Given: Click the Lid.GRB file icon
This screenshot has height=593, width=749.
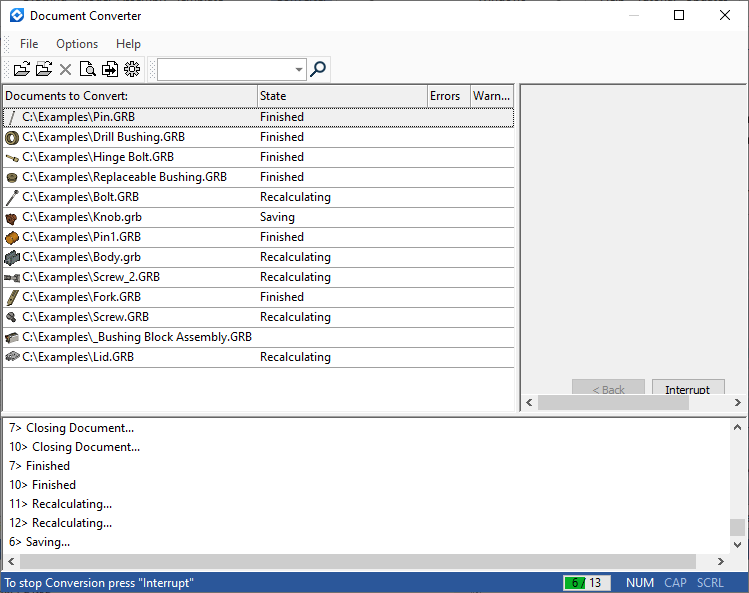Looking at the screenshot, I should click(12, 357).
